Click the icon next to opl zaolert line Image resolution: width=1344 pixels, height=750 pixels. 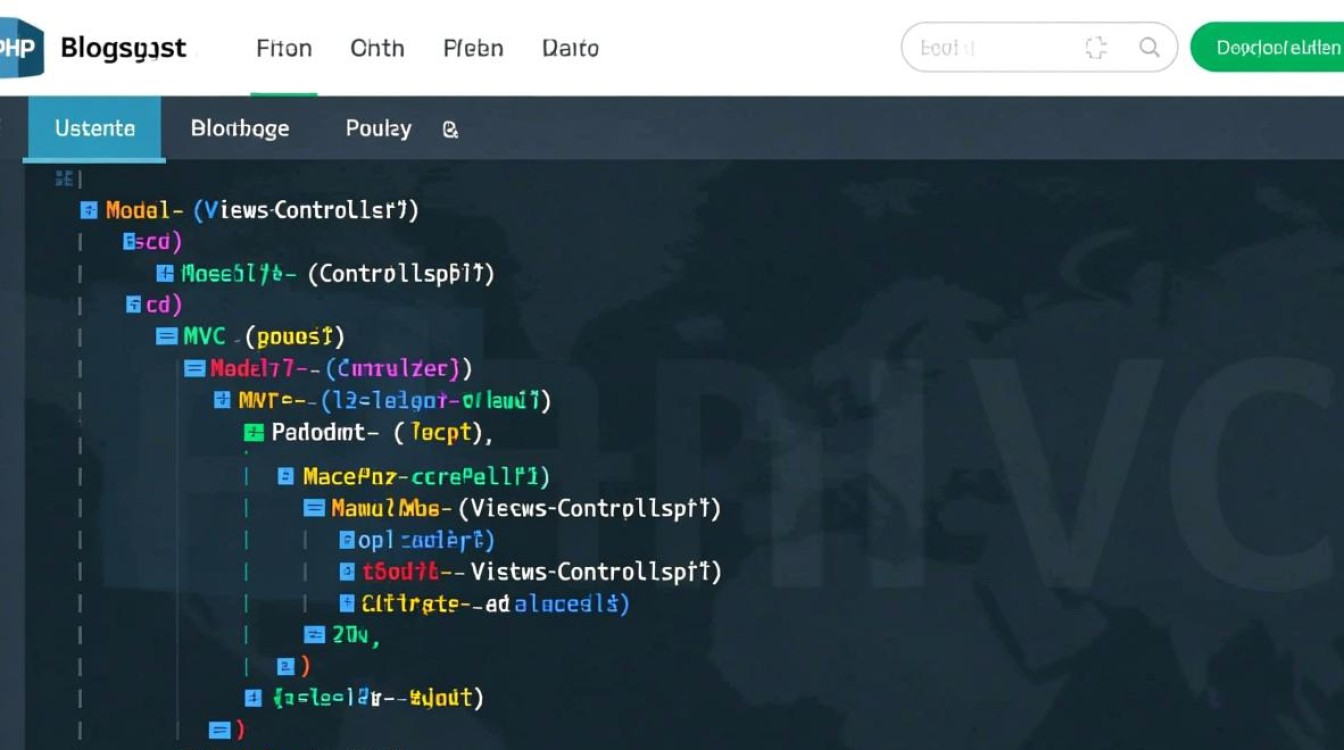pyautogui.click(x=346, y=541)
